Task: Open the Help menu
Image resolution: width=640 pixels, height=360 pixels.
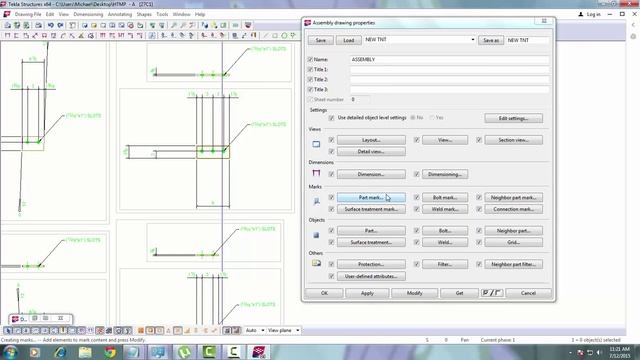Action: click(x=200, y=14)
